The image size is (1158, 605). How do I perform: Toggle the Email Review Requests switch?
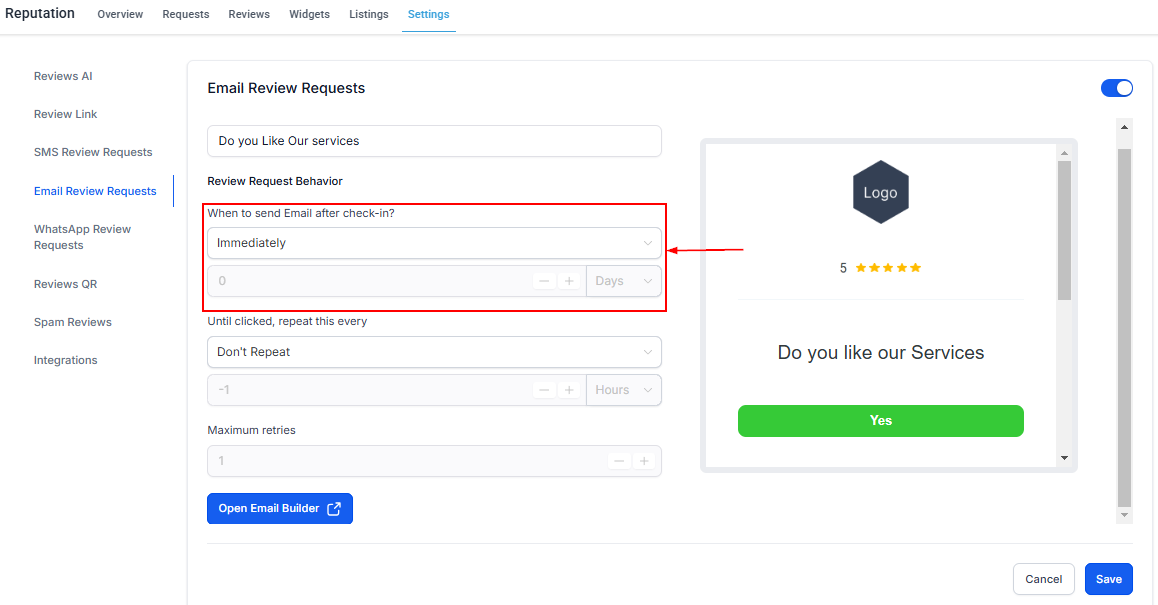(x=1117, y=88)
